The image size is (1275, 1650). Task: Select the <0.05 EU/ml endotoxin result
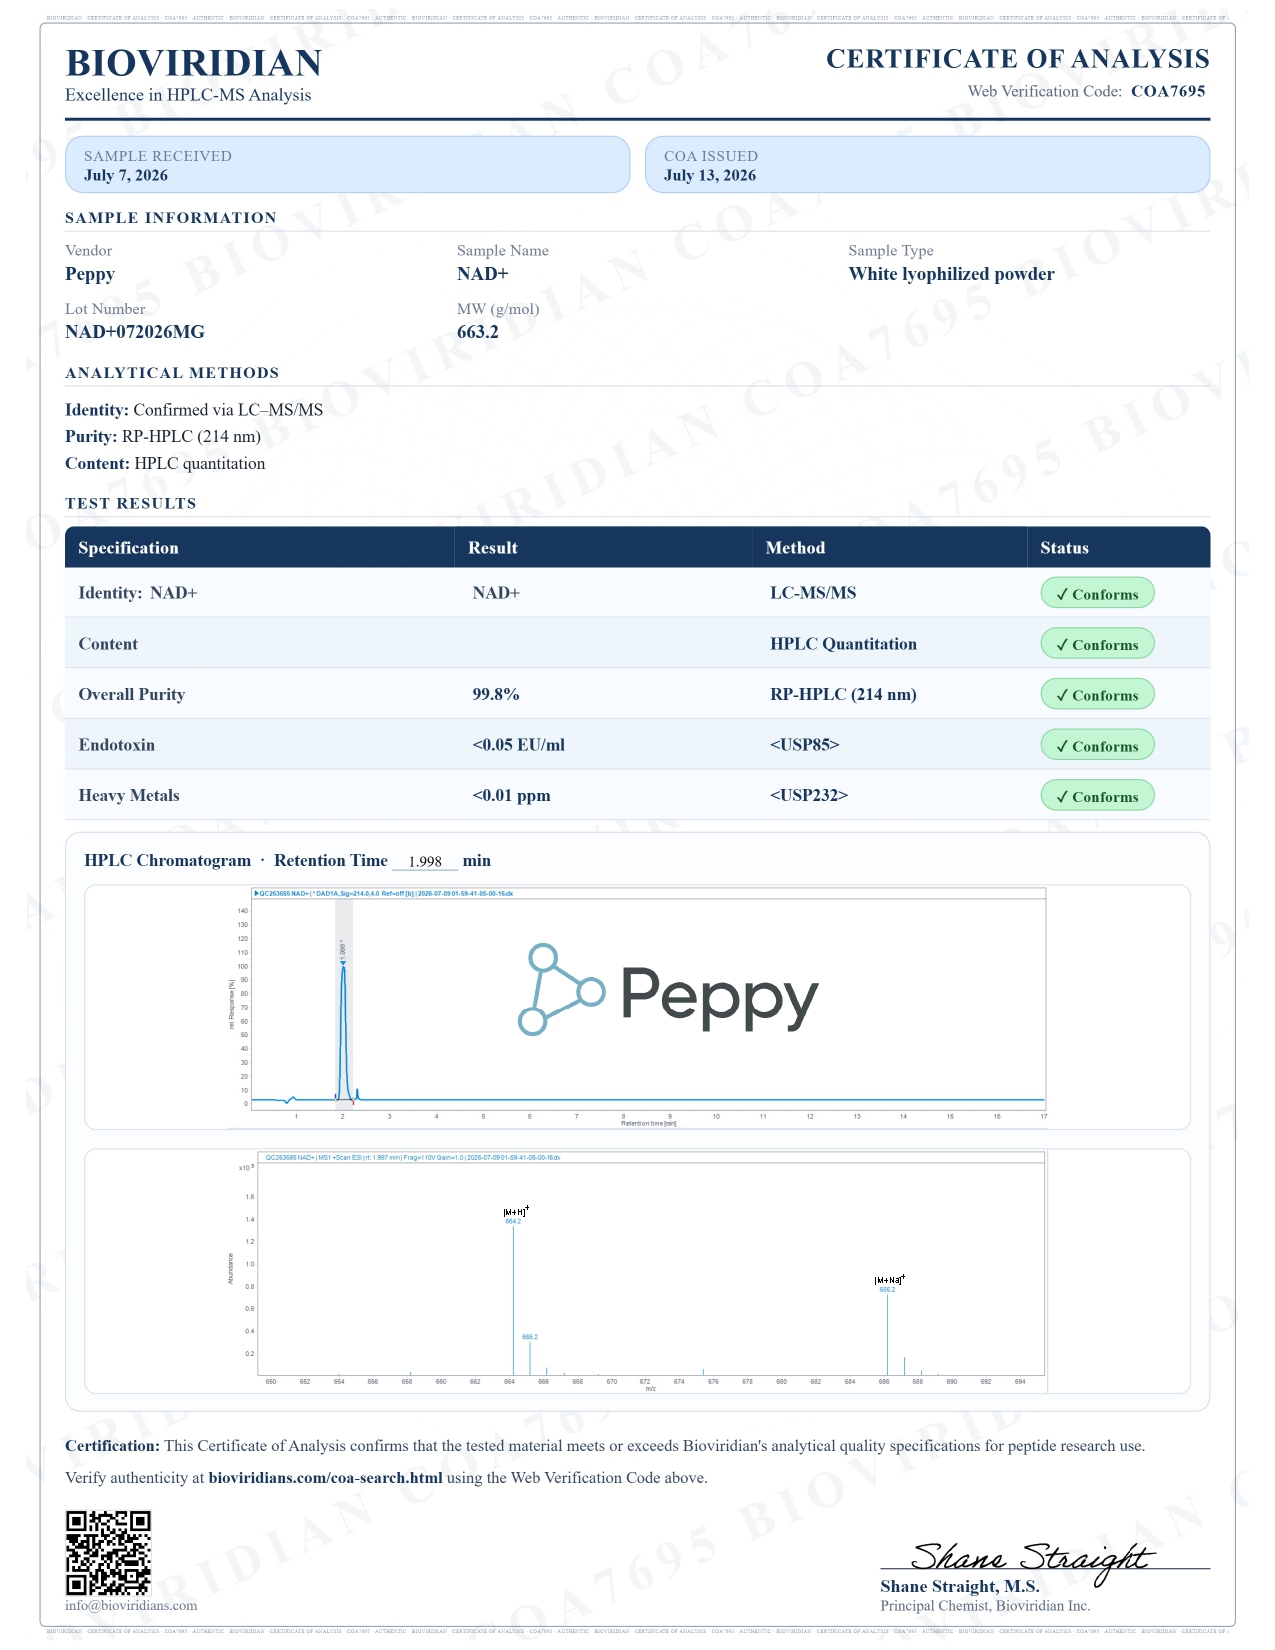pos(518,745)
